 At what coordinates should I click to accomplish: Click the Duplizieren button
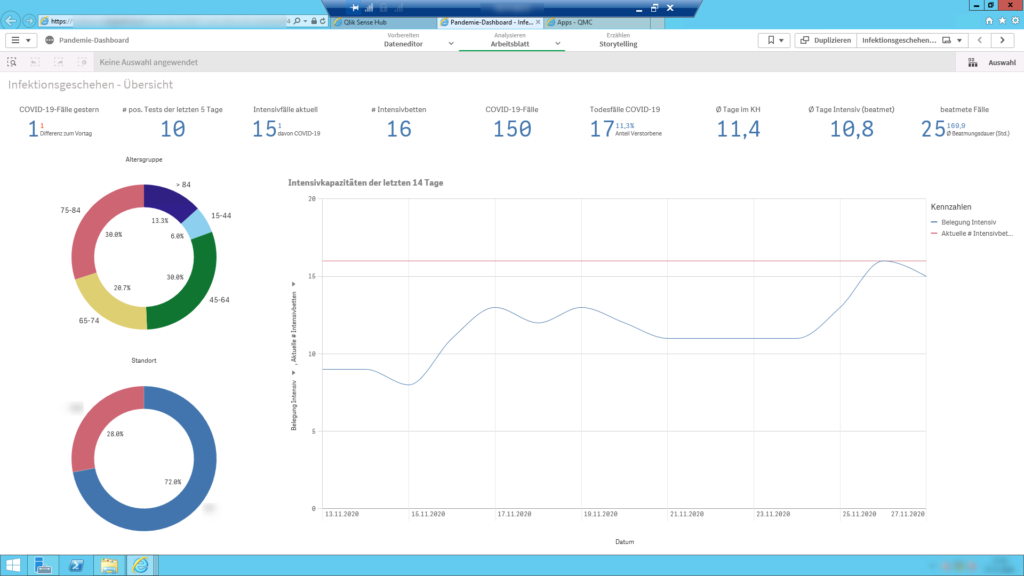(x=826, y=40)
